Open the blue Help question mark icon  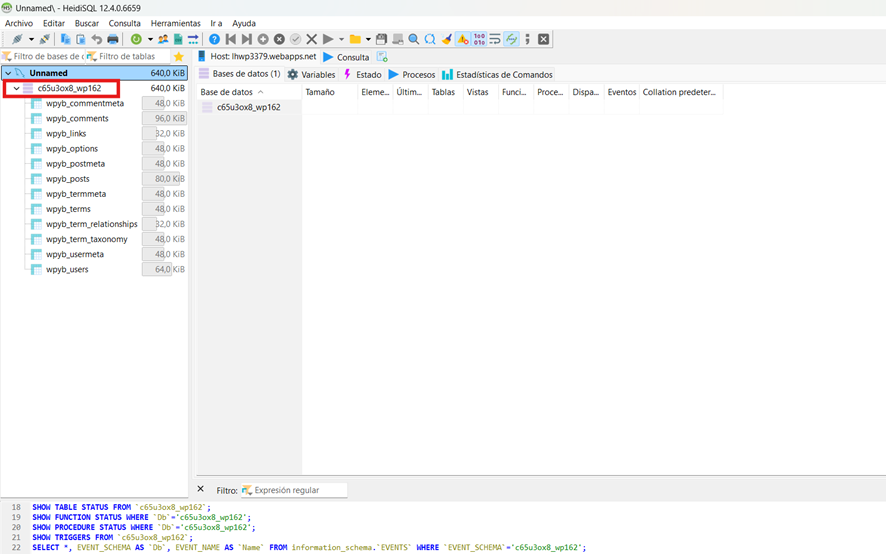214,39
